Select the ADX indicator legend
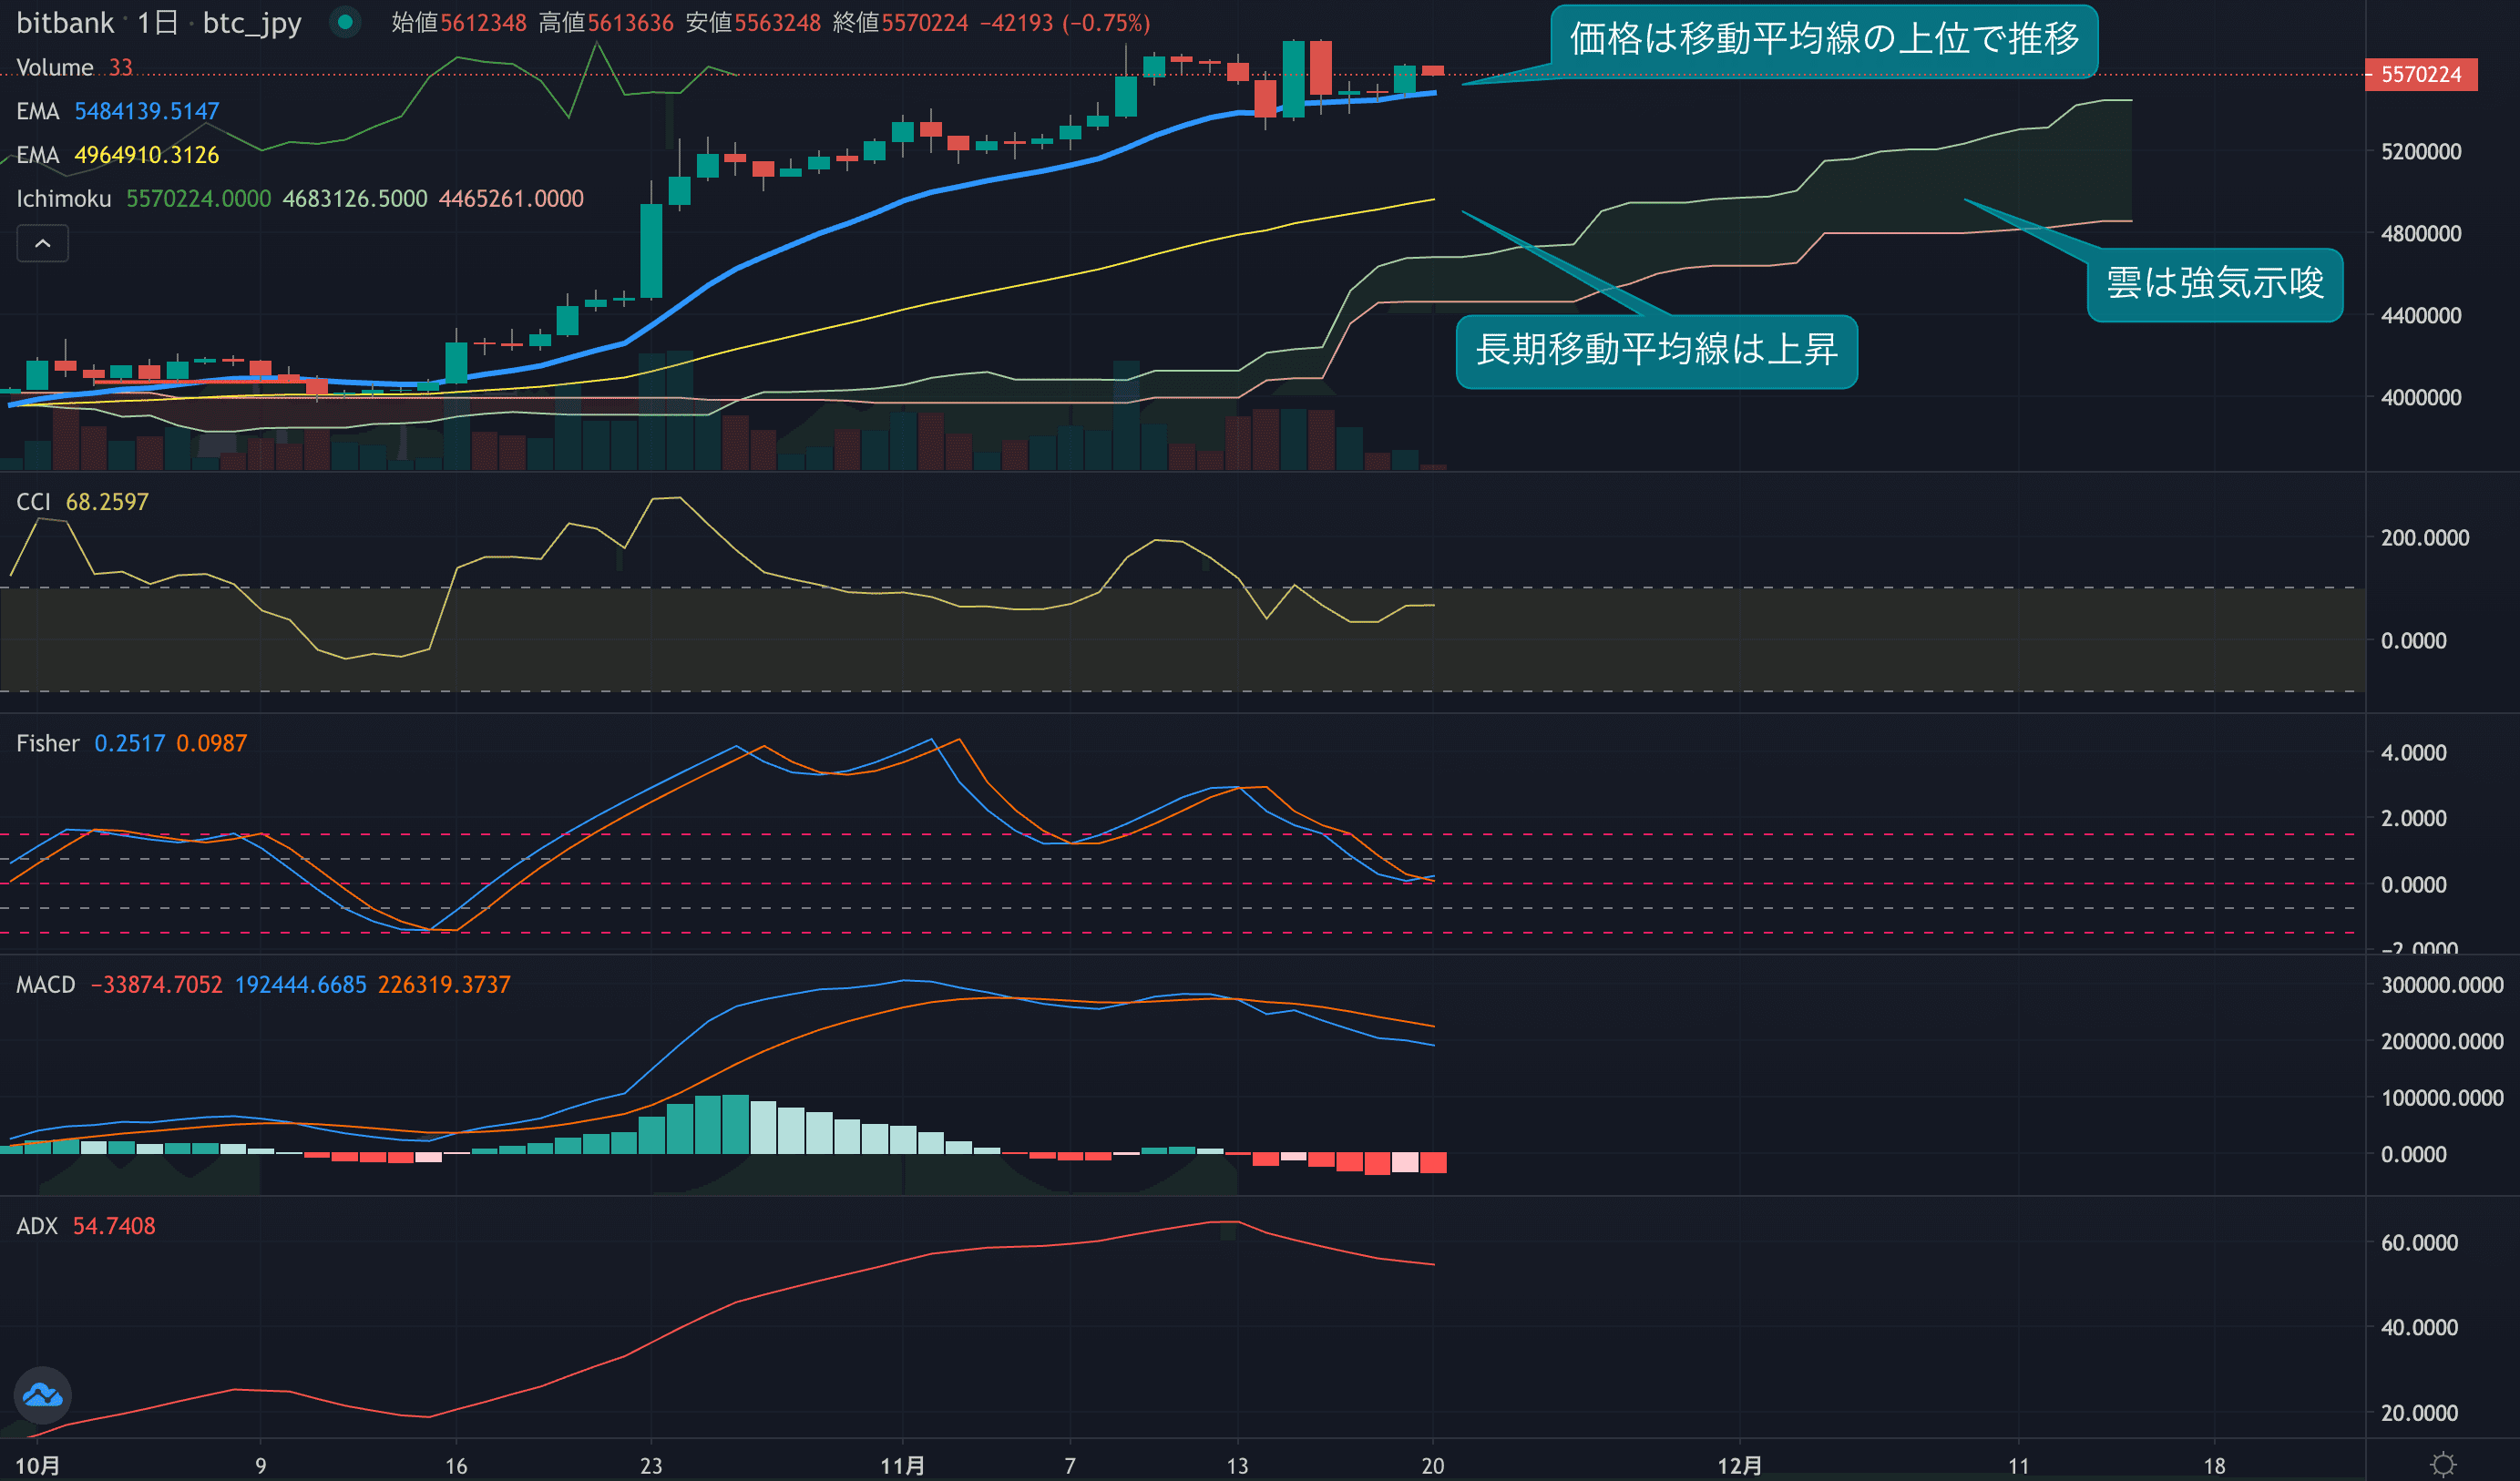The image size is (2520, 1481). 37,1226
